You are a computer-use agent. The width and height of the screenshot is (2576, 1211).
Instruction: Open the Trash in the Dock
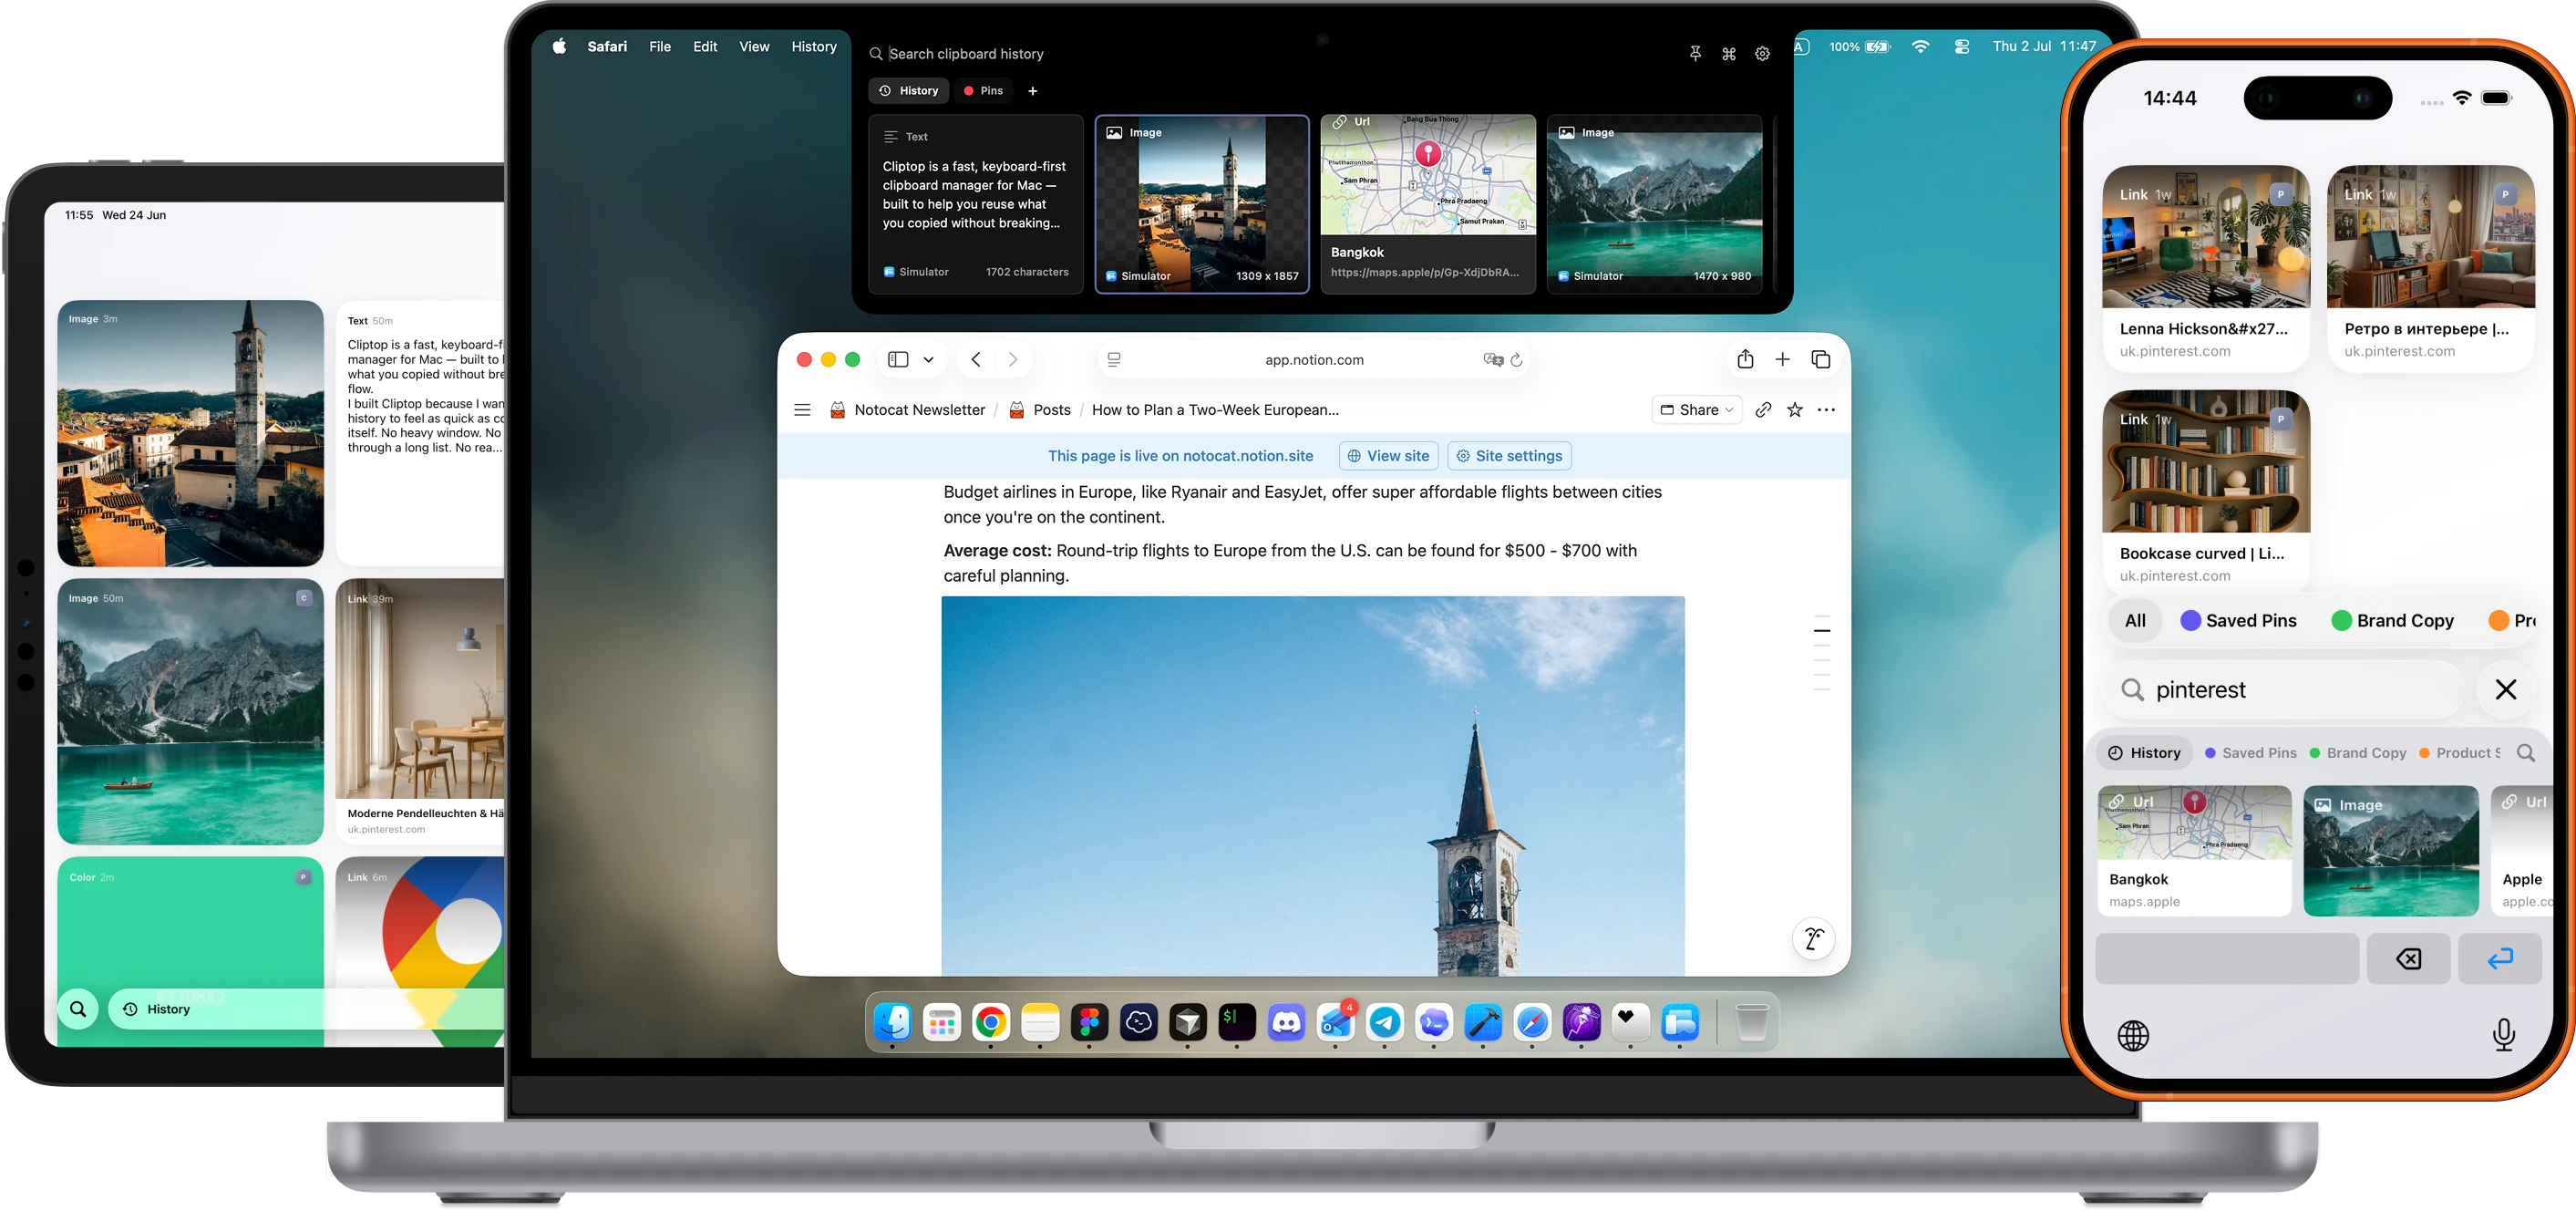coord(1751,1022)
